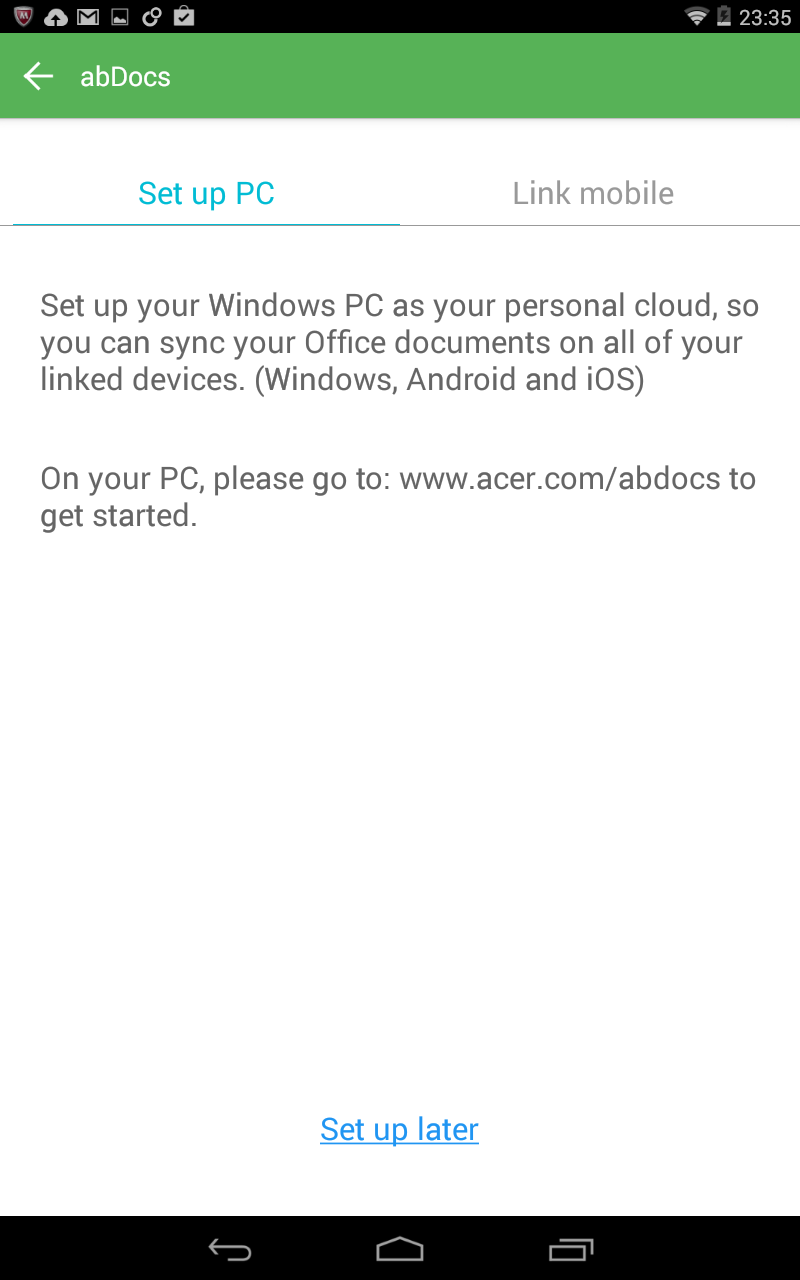
Task: Open the Play Store bag notification
Action: point(183,16)
